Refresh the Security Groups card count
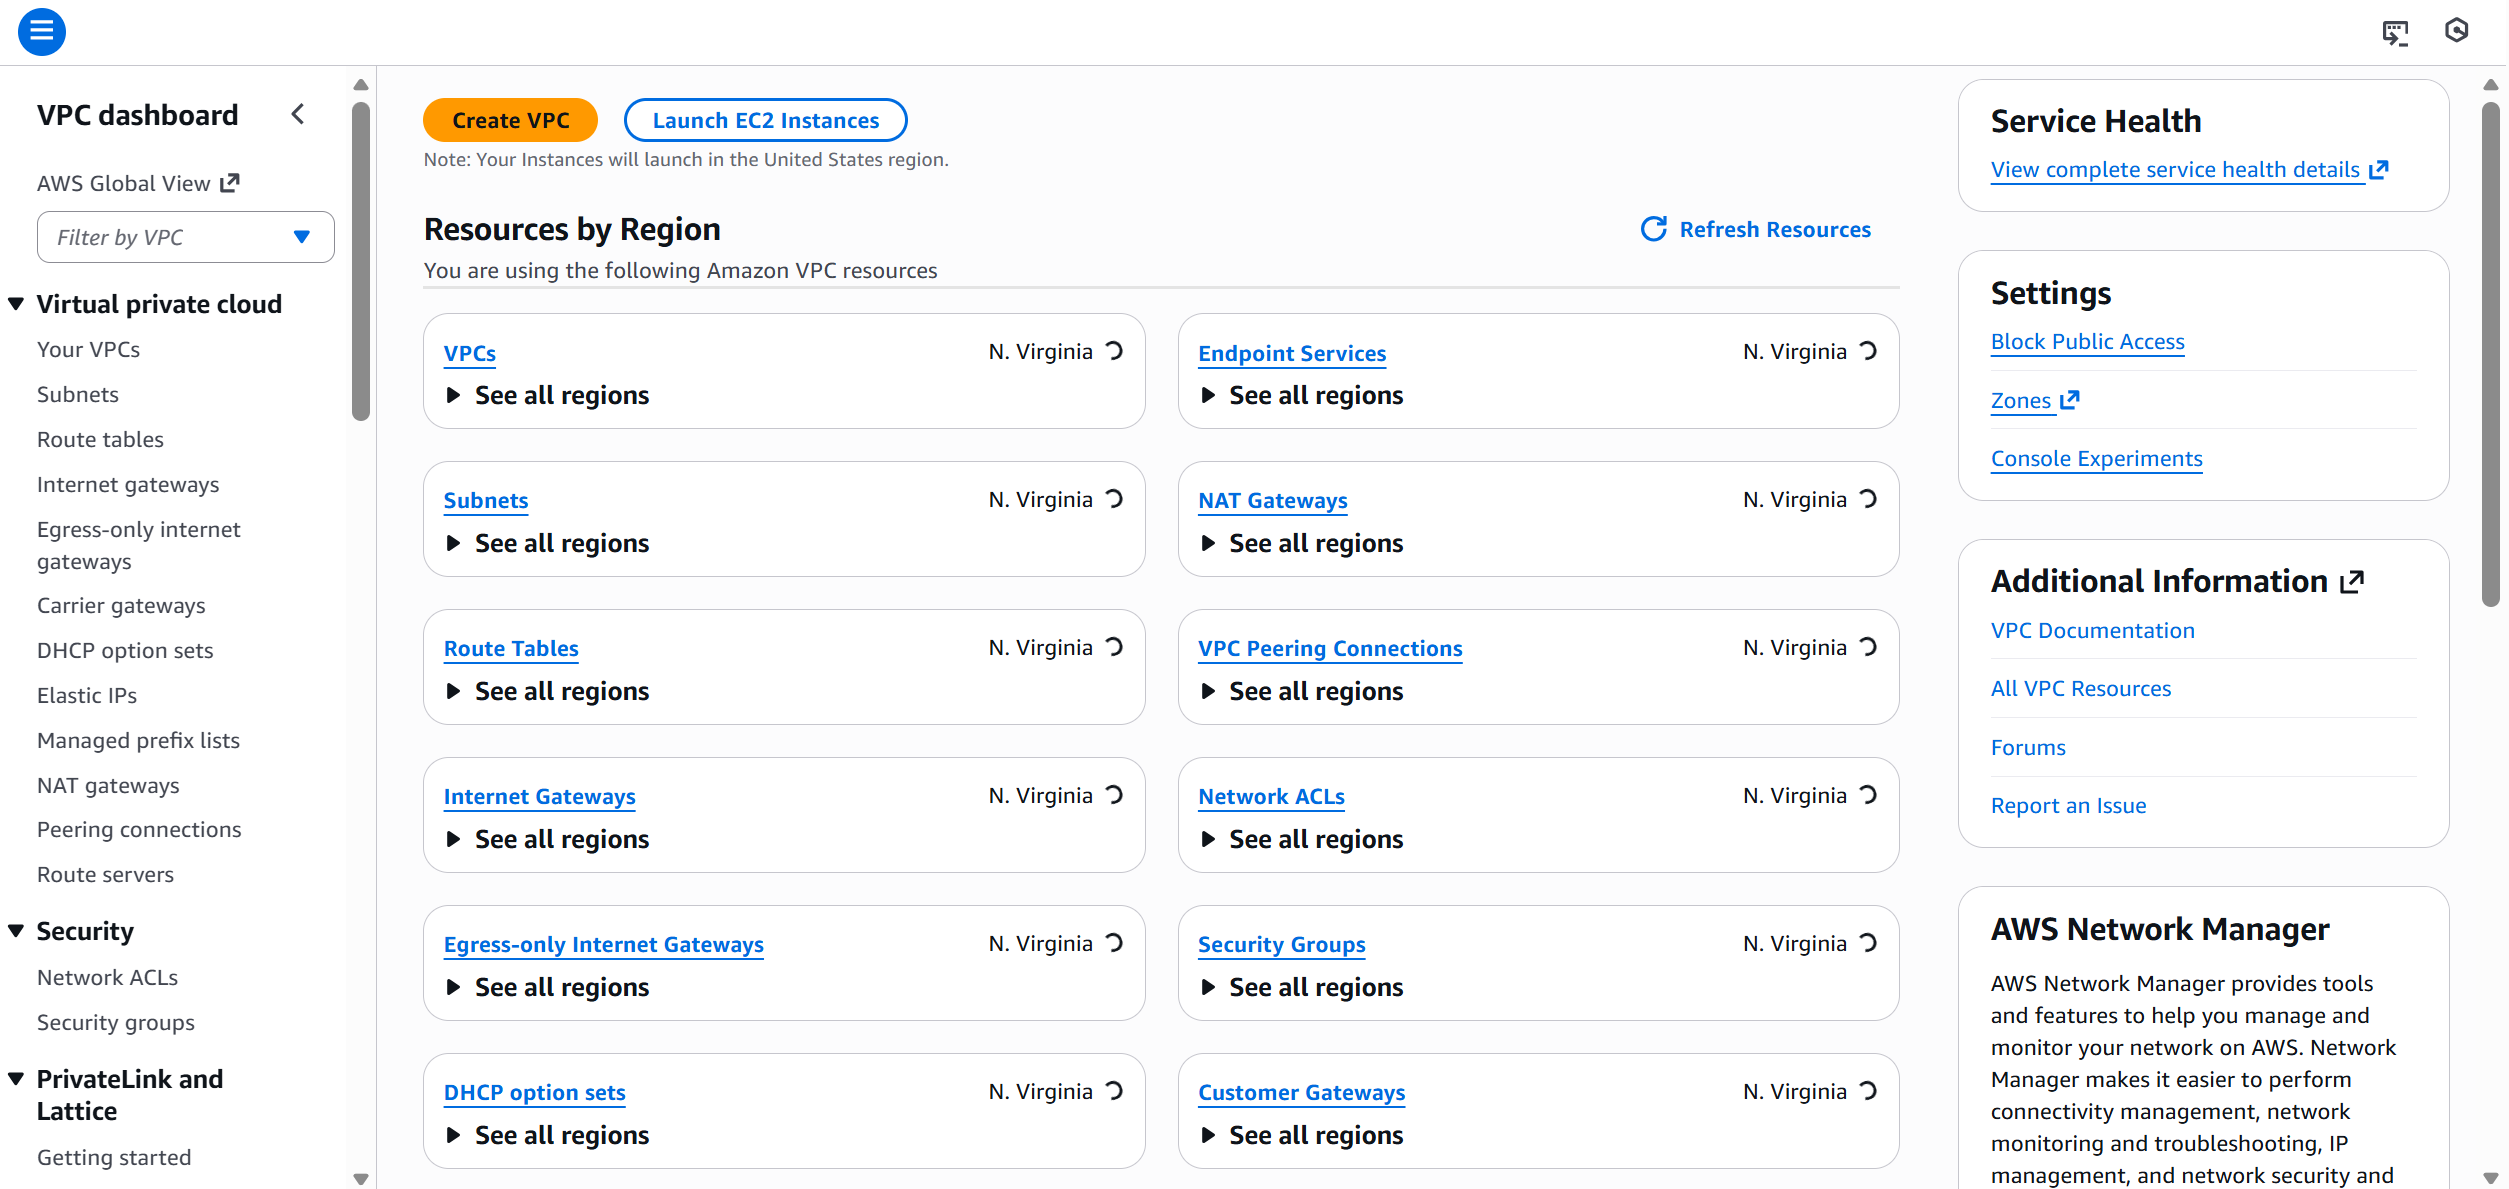The width and height of the screenshot is (2509, 1189). pos(1868,943)
